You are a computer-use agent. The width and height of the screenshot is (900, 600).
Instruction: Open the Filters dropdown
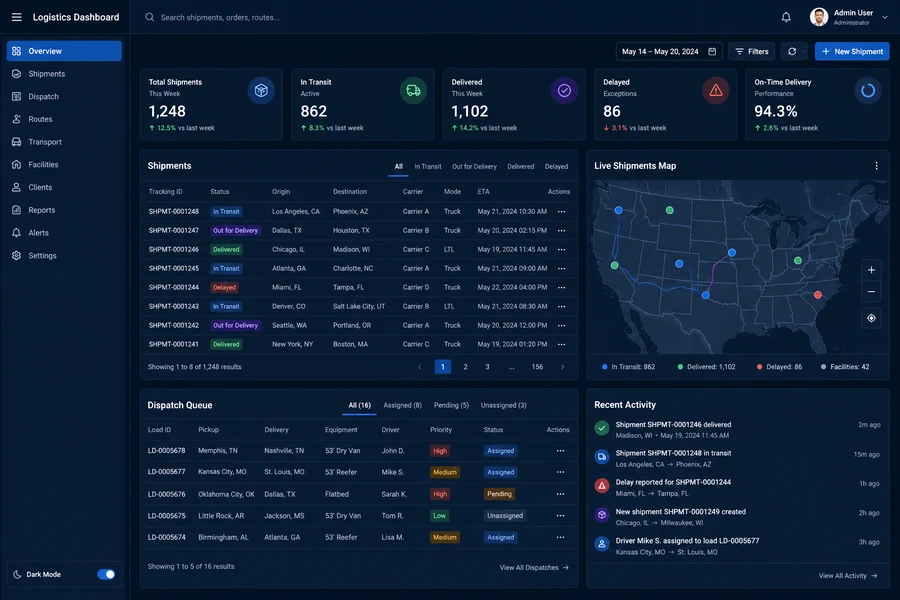coord(752,52)
